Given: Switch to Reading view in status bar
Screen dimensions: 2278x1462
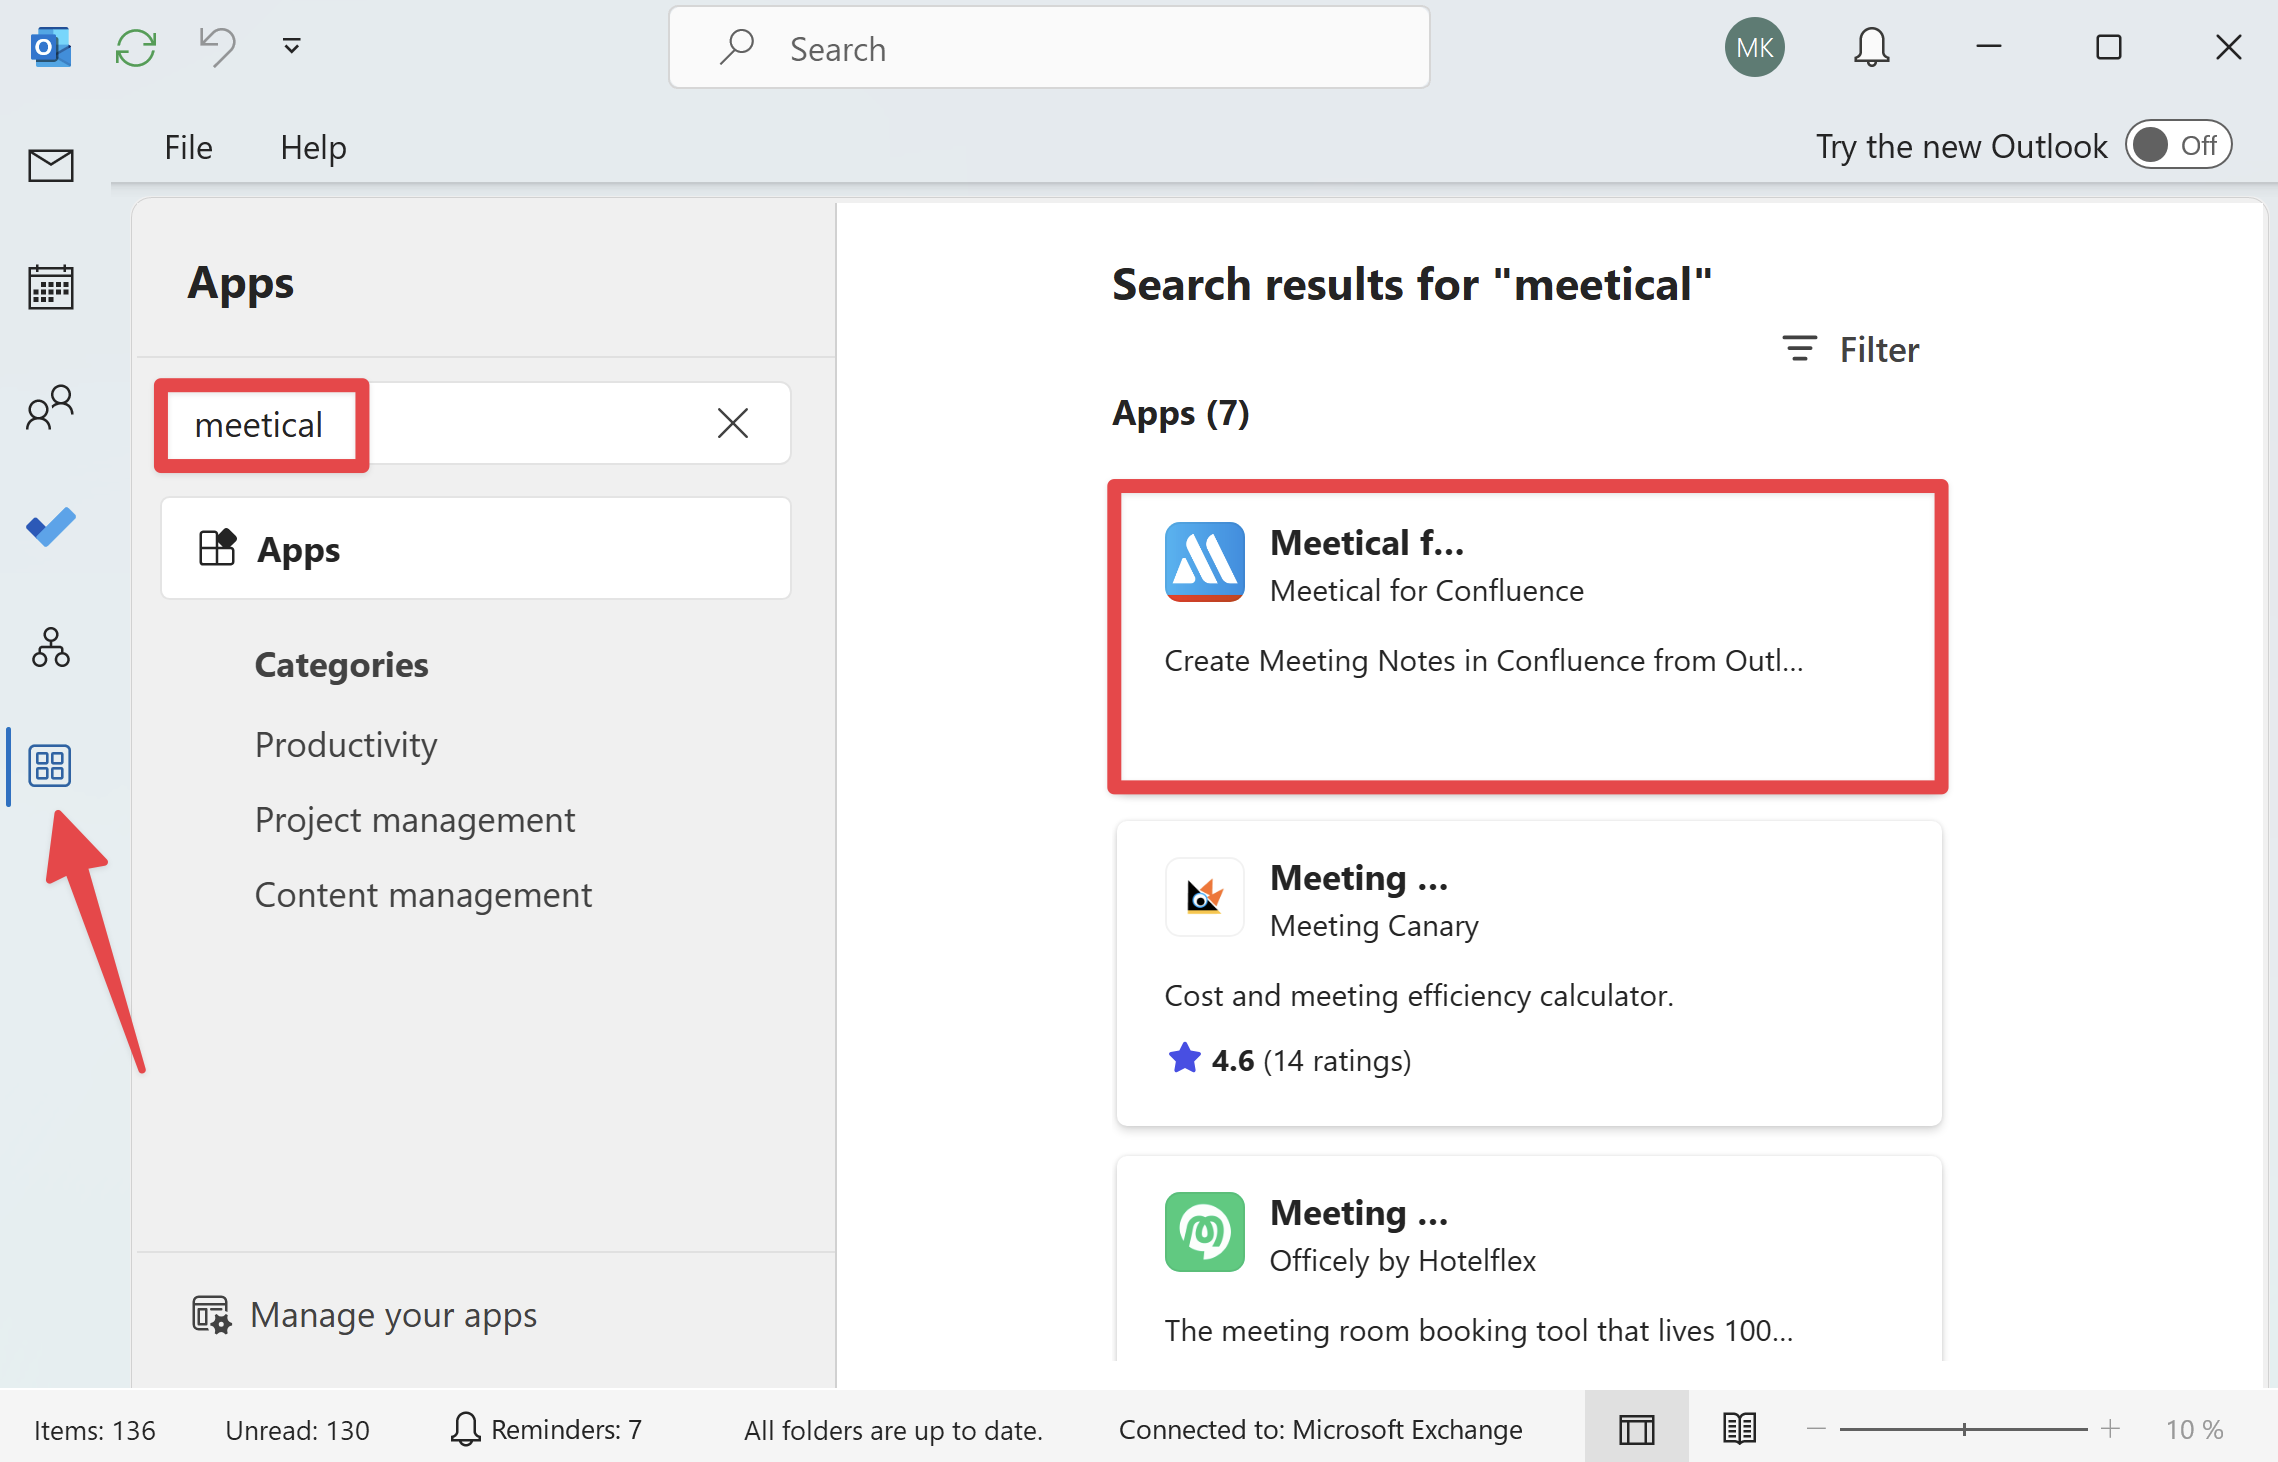Looking at the screenshot, I should pos(1740,1429).
